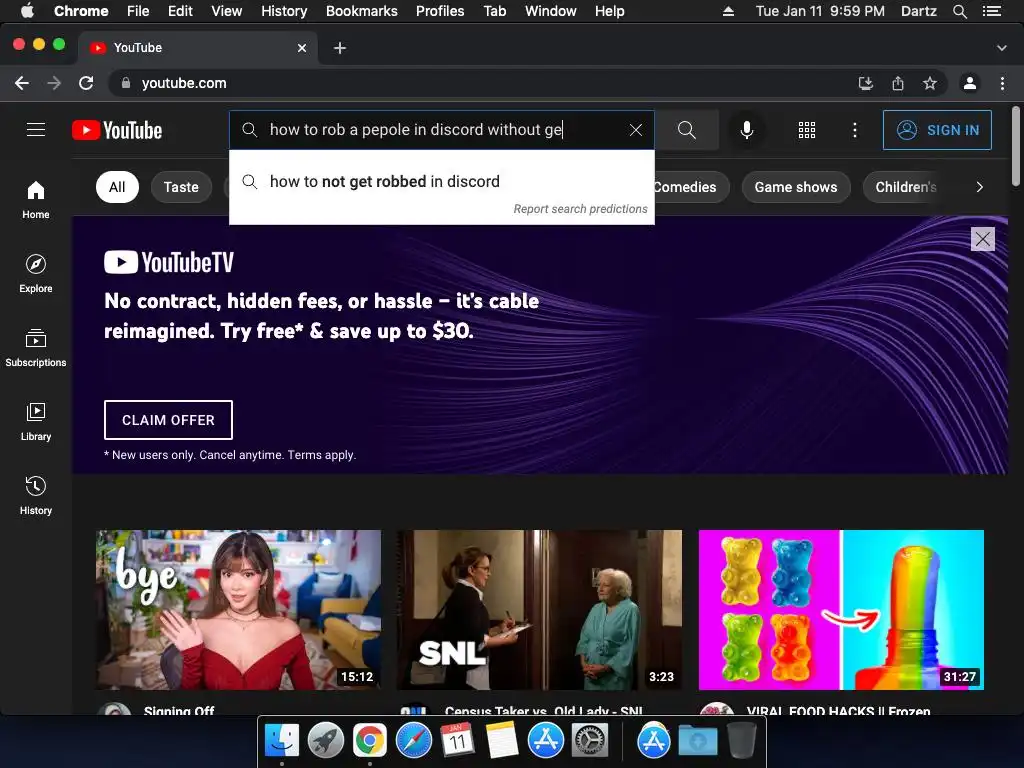The width and height of the screenshot is (1024, 768).
Task: Open the Apple menu
Action: tap(27, 11)
